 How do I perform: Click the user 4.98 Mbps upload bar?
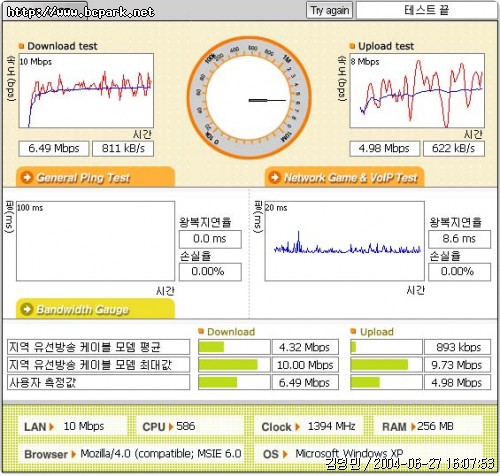coord(386,382)
